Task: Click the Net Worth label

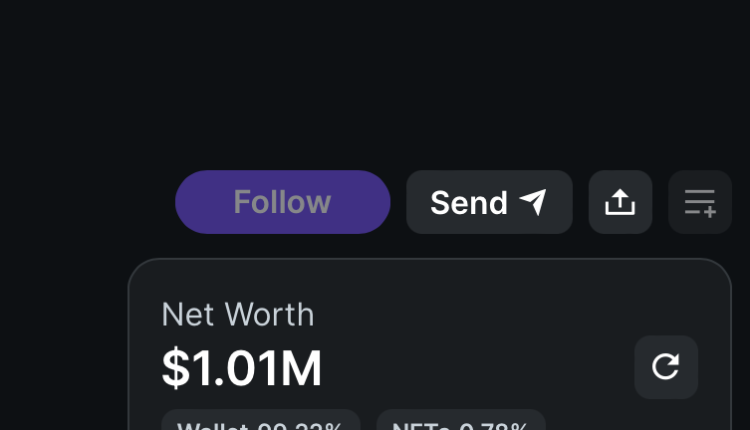Action: tap(238, 314)
